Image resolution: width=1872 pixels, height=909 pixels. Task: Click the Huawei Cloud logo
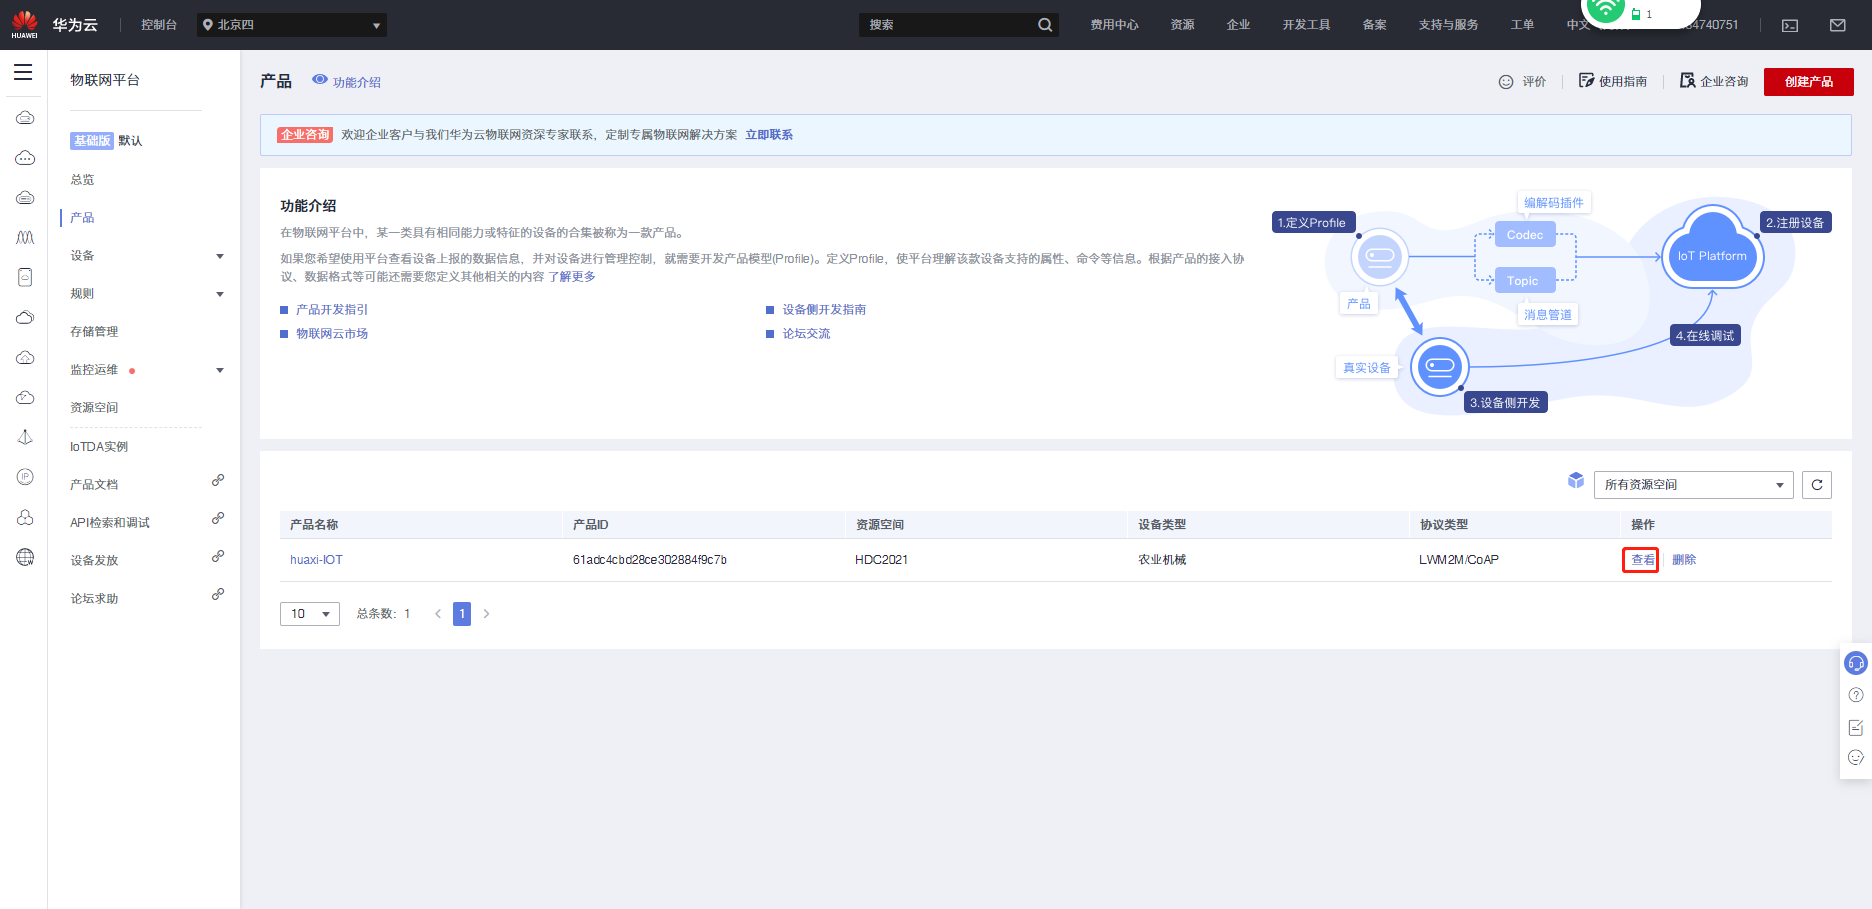point(55,25)
